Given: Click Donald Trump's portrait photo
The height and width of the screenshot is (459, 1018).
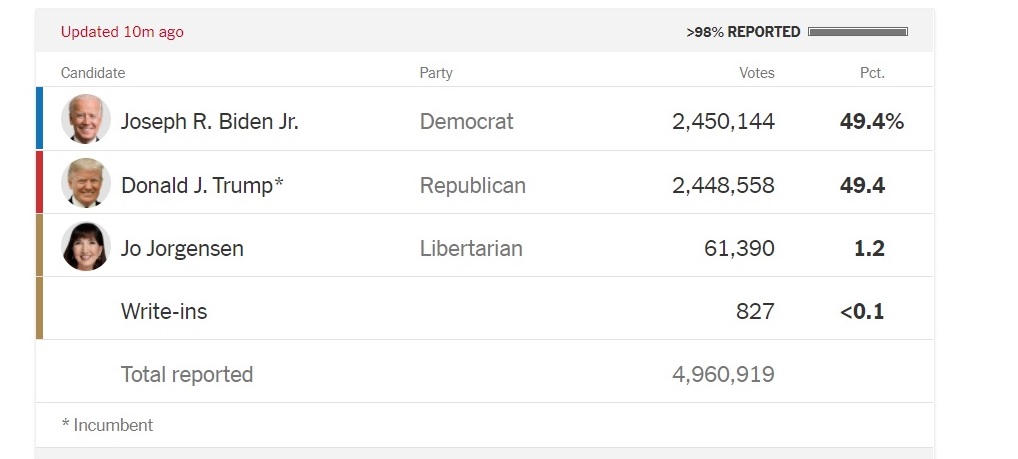Looking at the screenshot, I should click(85, 183).
